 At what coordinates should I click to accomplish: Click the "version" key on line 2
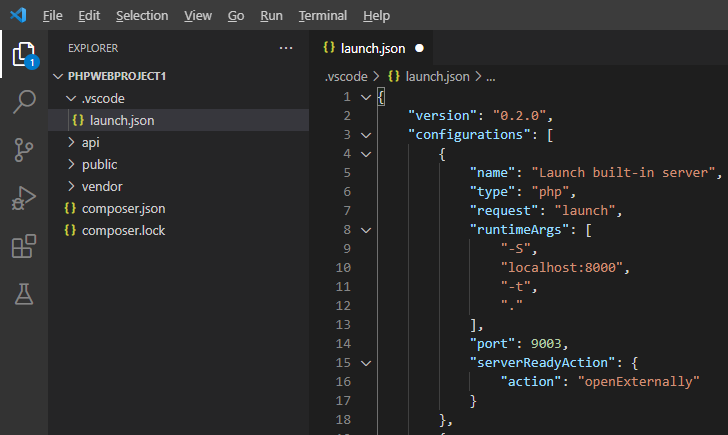coord(442,115)
